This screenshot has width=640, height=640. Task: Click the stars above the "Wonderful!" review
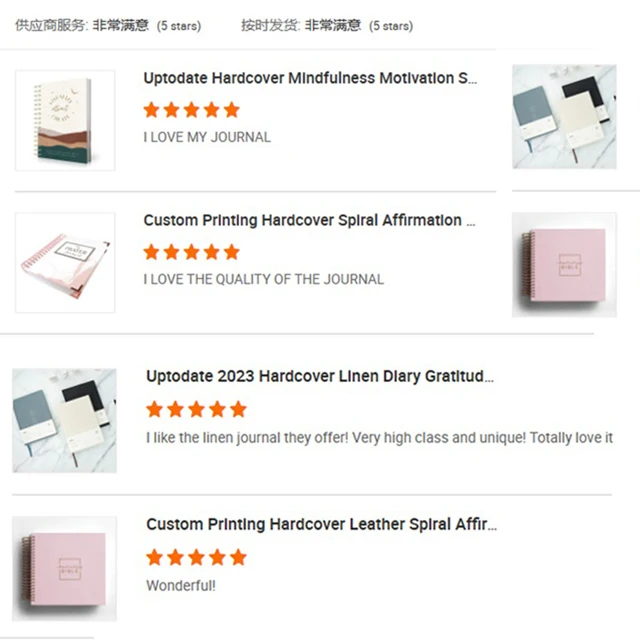(195, 557)
